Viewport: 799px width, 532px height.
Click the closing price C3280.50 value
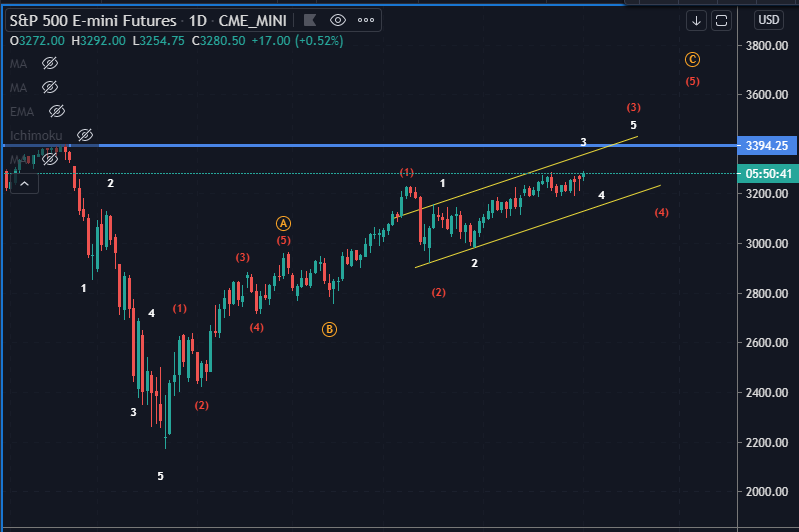click(218, 41)
